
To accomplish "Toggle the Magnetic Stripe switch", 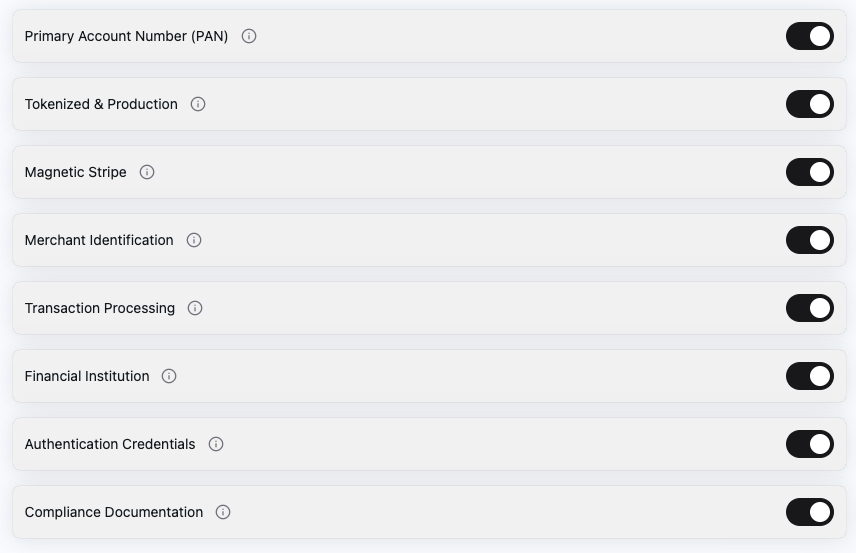I will pos(809,172).
